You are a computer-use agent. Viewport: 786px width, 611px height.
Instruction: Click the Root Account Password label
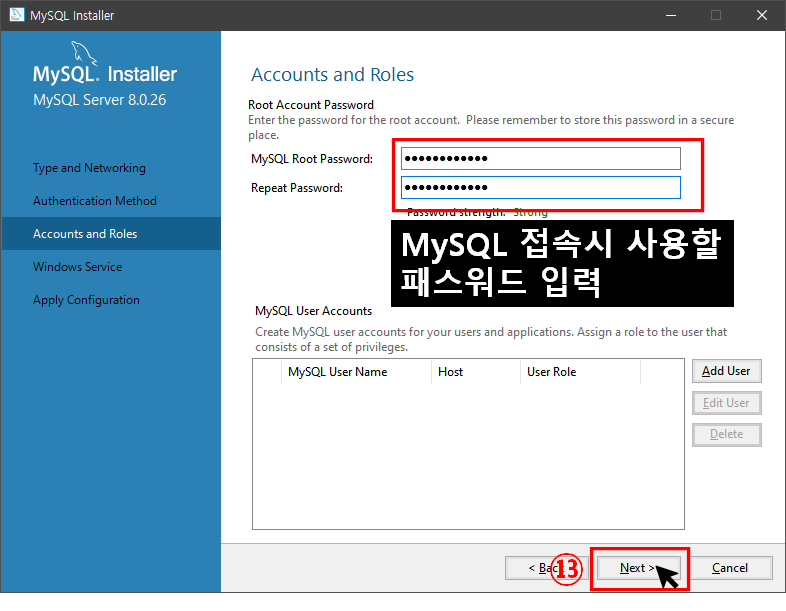click(311, 105)
